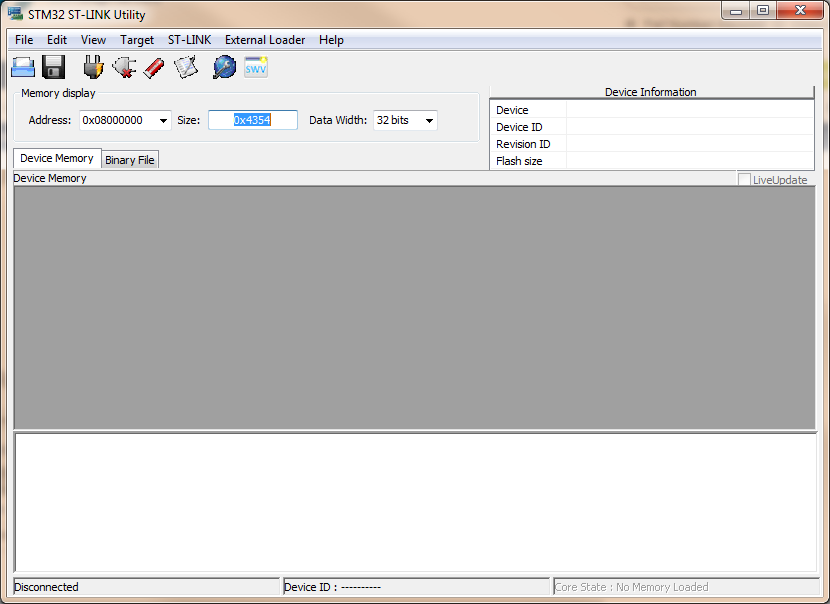
Task: Click the Device ID row label
Action: (x=519, y=127)
